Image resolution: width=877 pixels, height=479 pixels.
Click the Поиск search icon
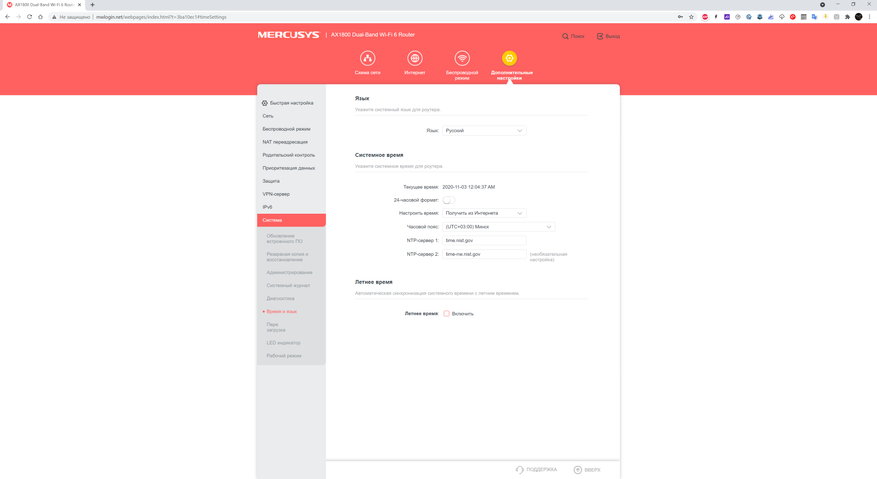(566, 36)
